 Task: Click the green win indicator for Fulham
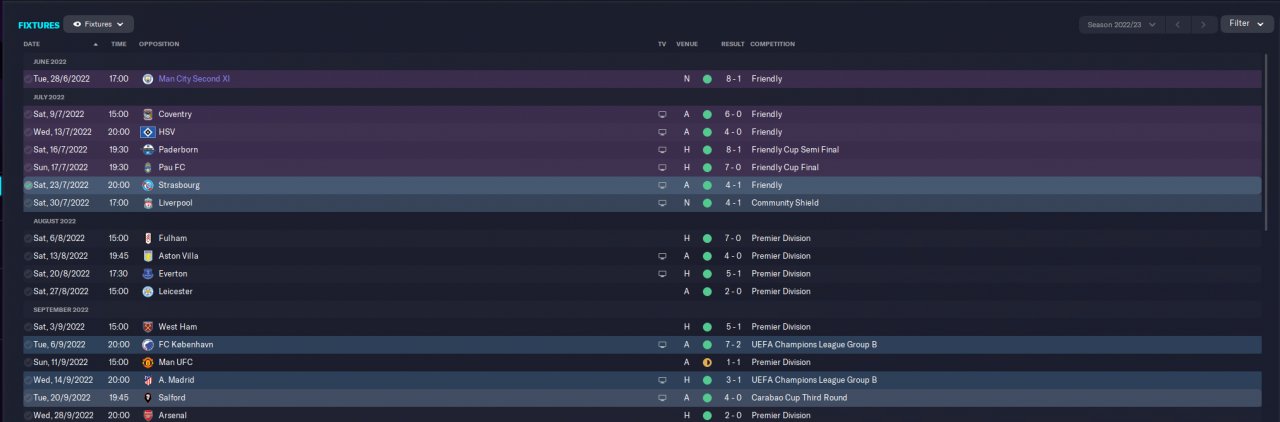pyautogui.click(x=707, y=238)
